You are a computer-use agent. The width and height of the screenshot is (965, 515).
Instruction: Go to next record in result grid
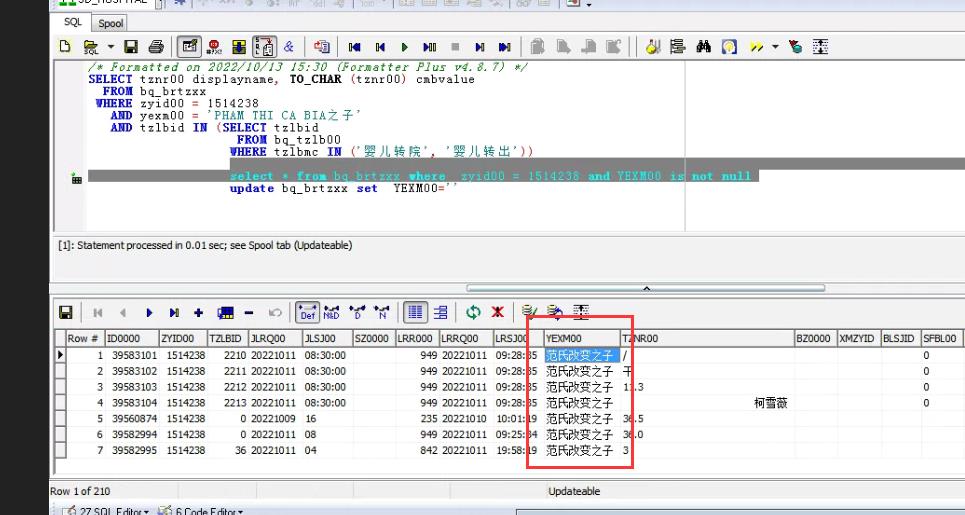point(149,313)
